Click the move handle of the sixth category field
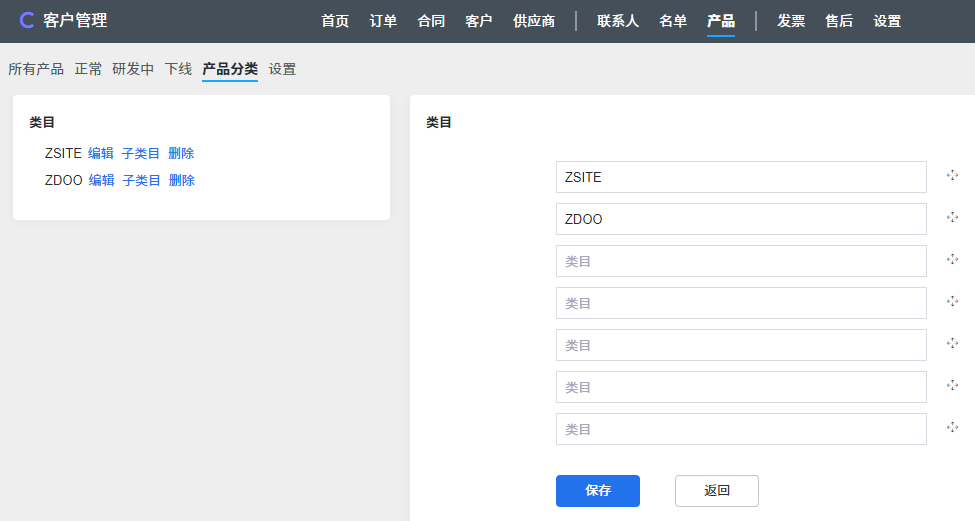The width and height of the screenshot is (975, 521). 952,386
